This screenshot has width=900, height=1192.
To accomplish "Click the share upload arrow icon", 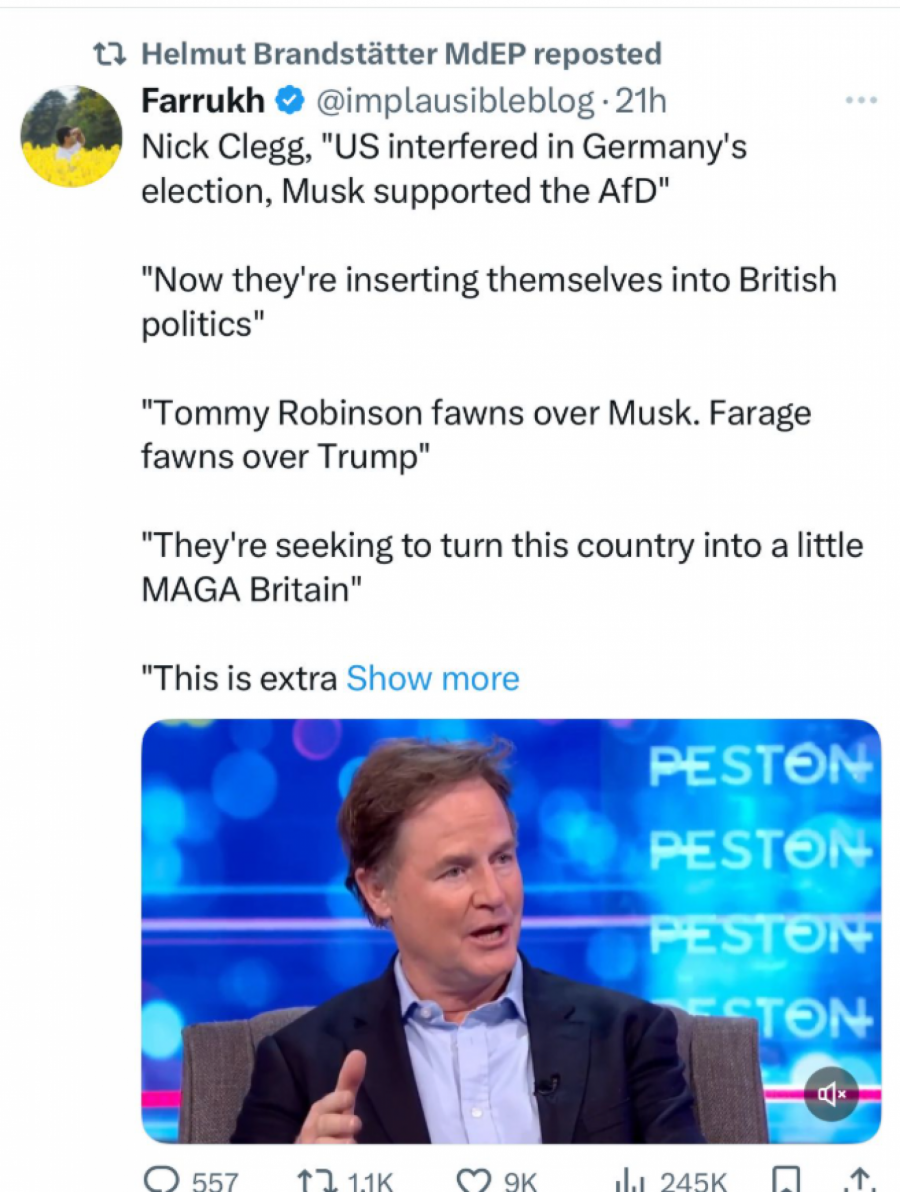I will coord(858,1180).
